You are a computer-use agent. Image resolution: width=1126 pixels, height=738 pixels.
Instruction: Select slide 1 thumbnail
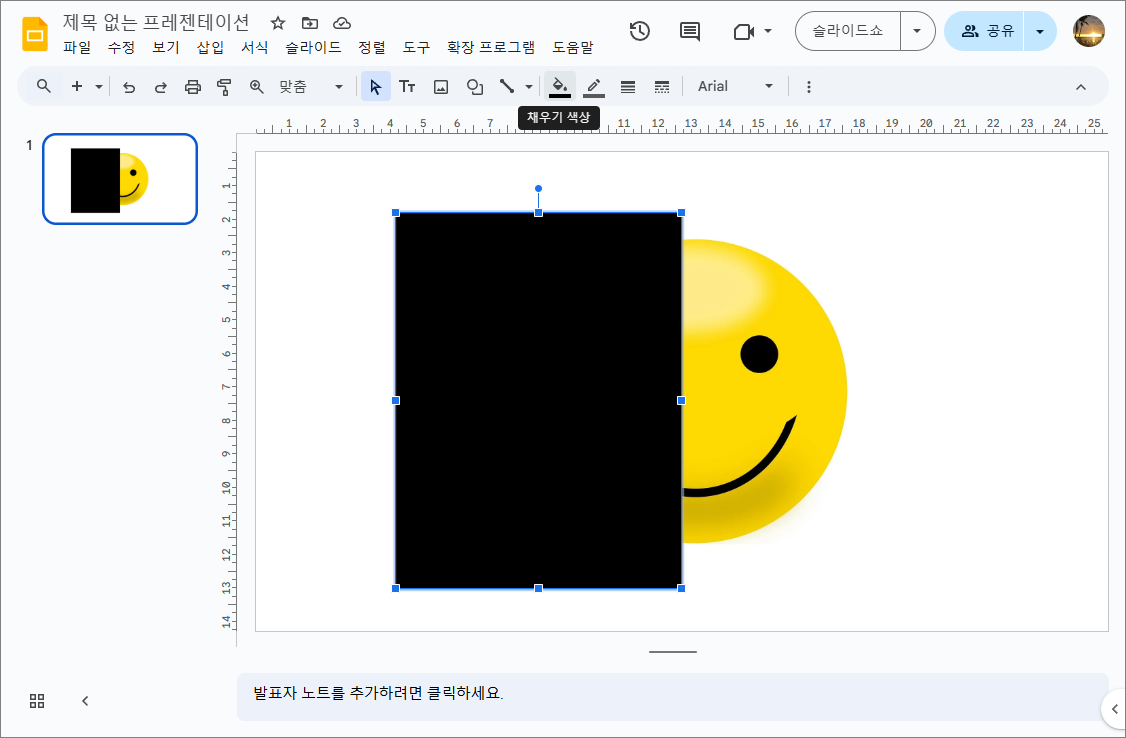point(120,179)
